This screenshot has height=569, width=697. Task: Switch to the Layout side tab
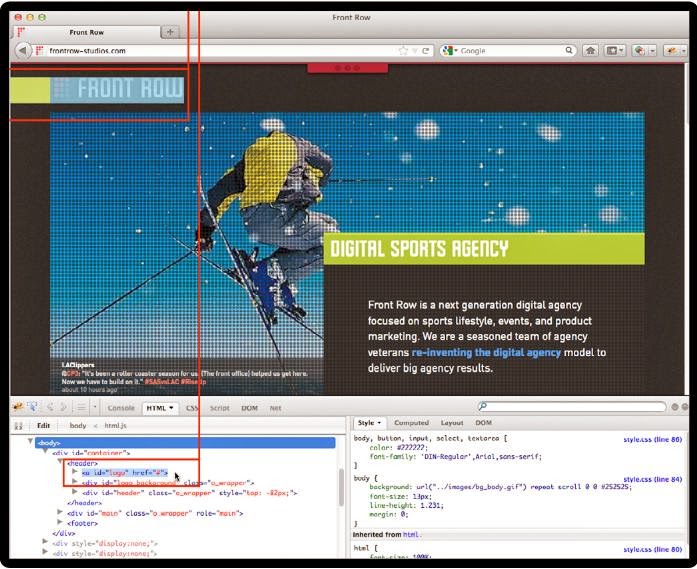(x=452, y=423)
